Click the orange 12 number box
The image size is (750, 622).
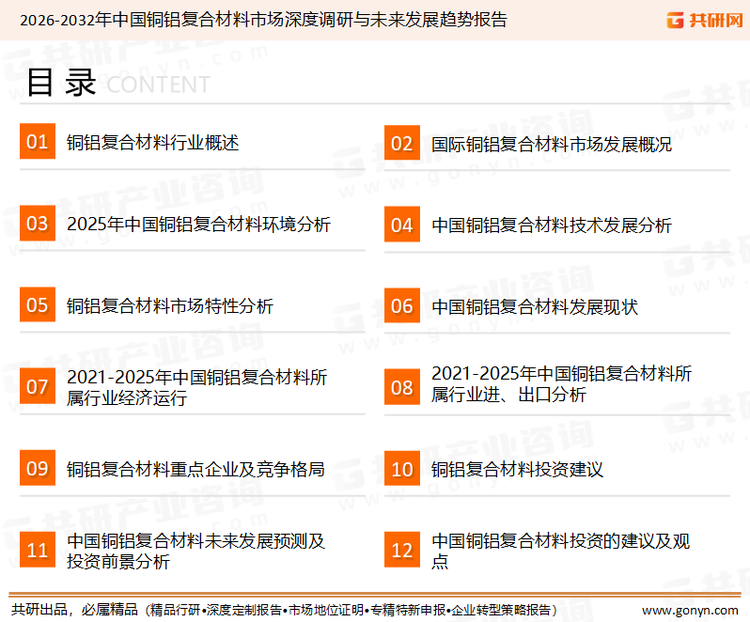point(402,550)
